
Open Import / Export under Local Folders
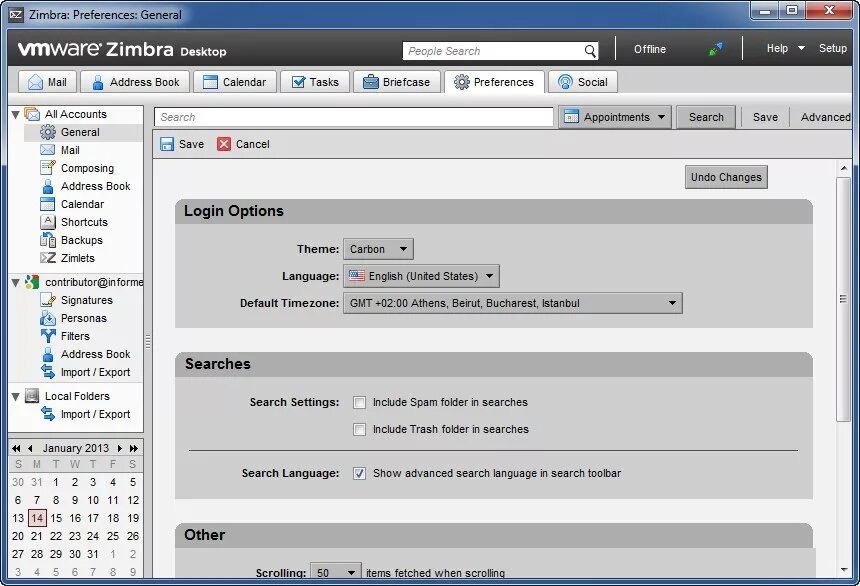86,414
